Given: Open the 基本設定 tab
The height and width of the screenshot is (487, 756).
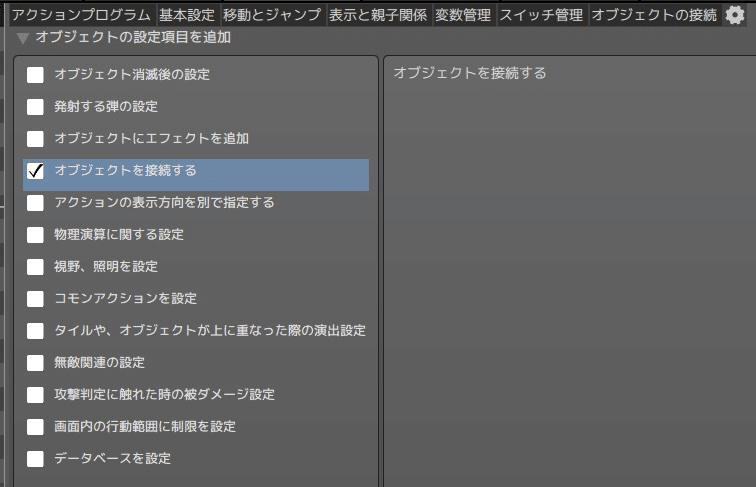Looking at the screenshot, I should coord(187,15).
